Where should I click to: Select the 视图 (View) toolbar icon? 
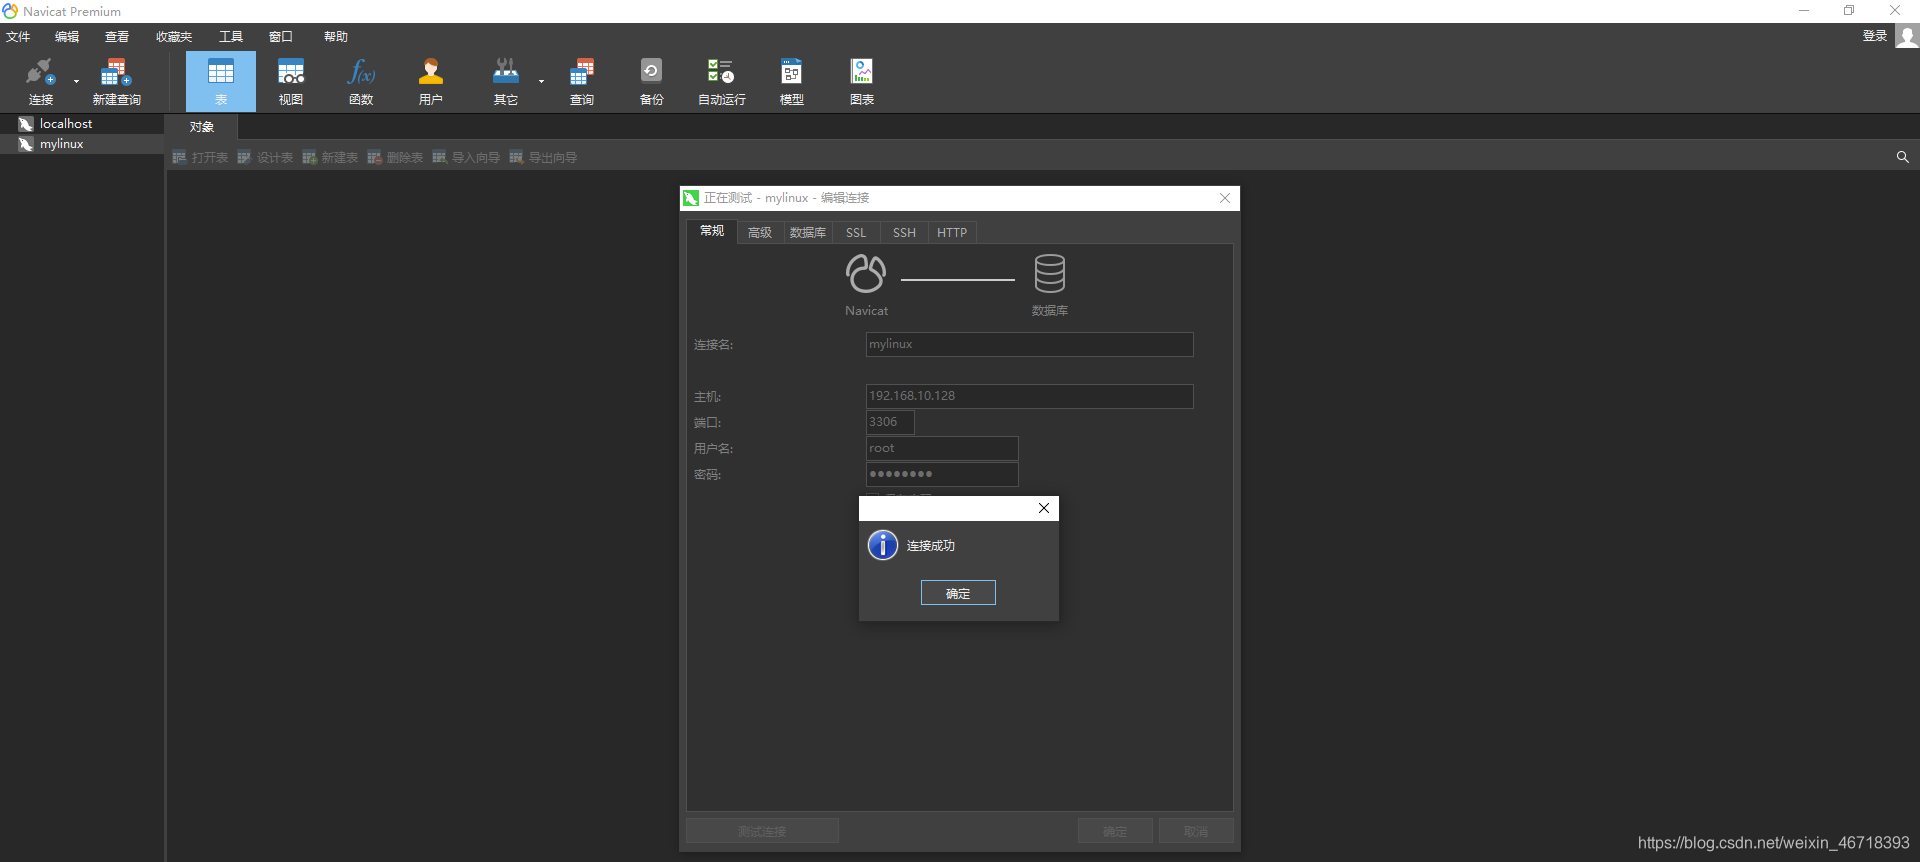pyautogui.click(x=291, y=73)
